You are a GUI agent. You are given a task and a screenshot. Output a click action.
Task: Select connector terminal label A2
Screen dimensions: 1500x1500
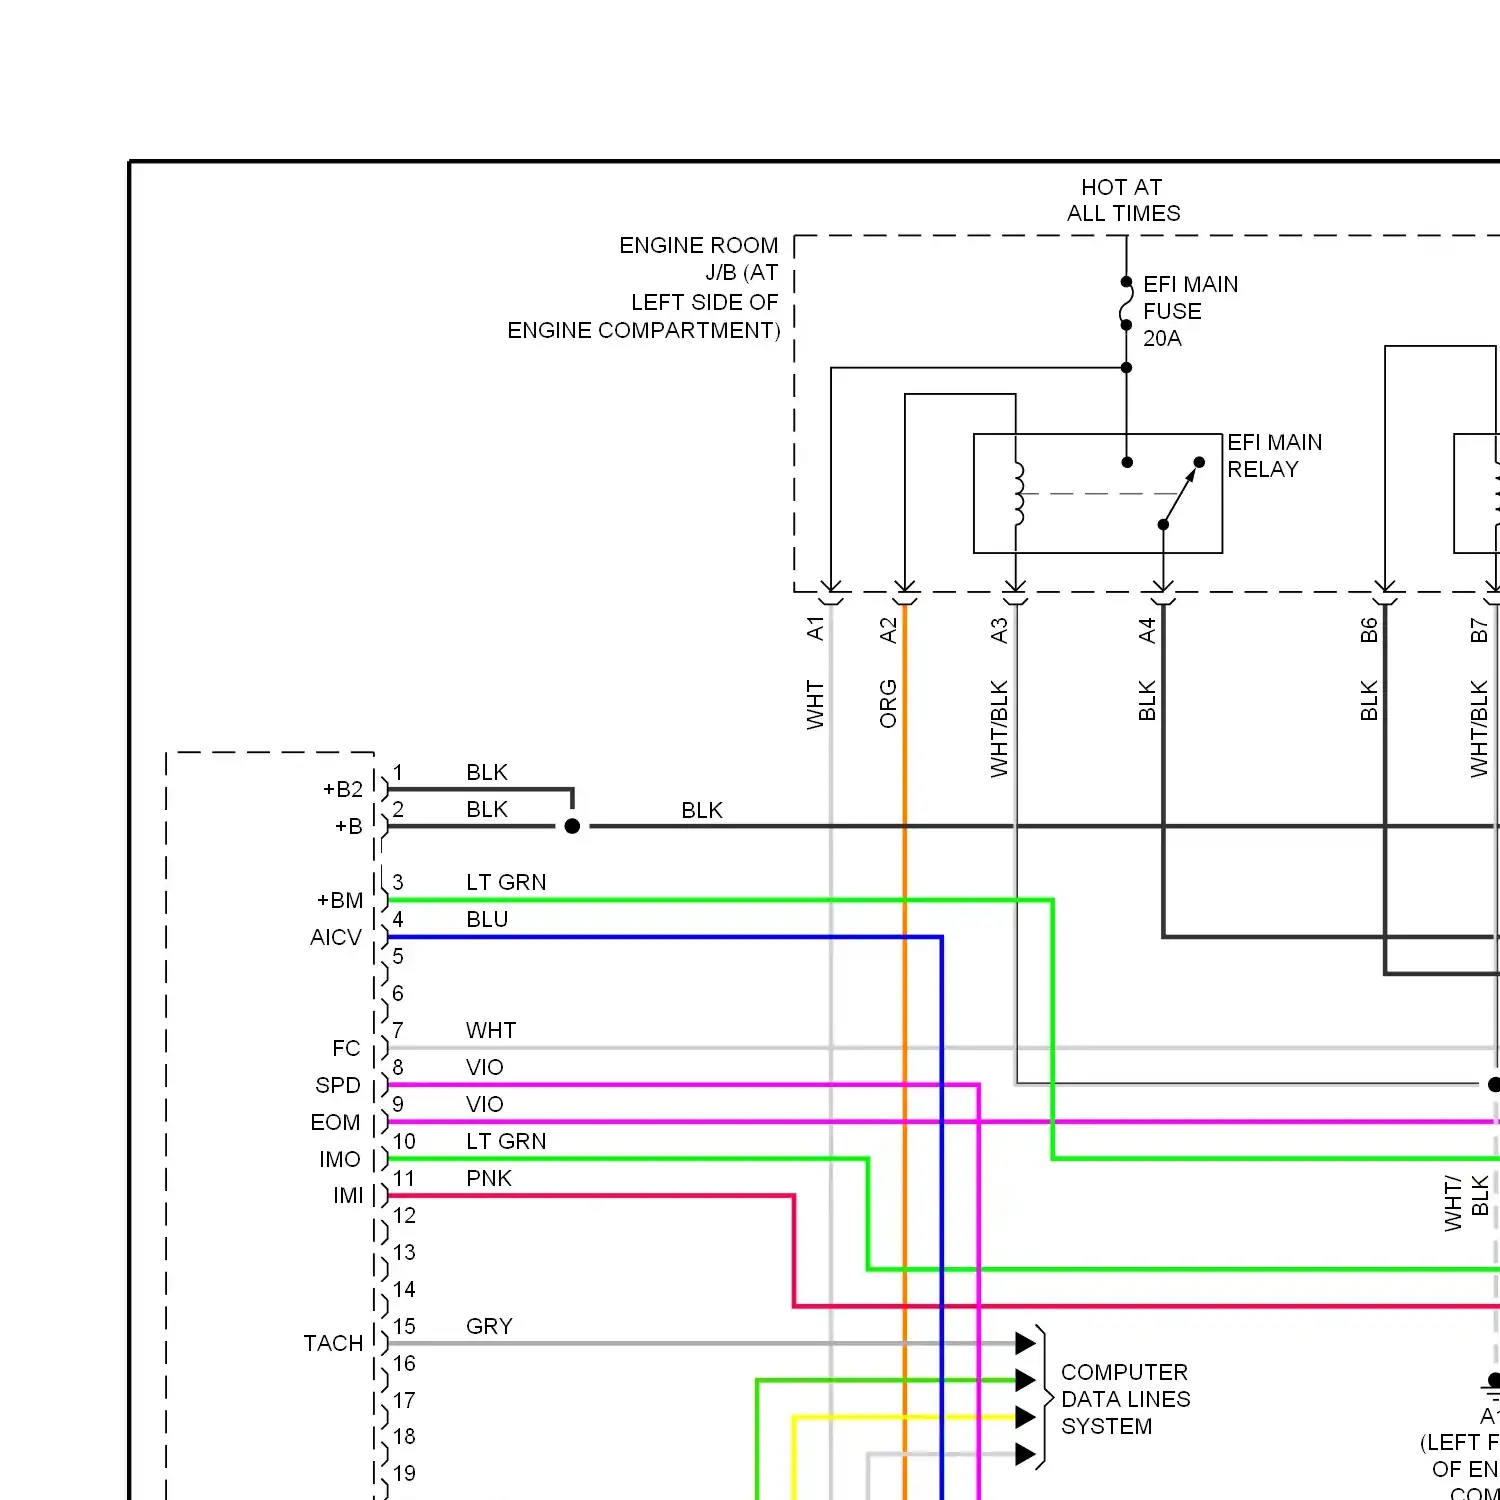tap(888, 630)
